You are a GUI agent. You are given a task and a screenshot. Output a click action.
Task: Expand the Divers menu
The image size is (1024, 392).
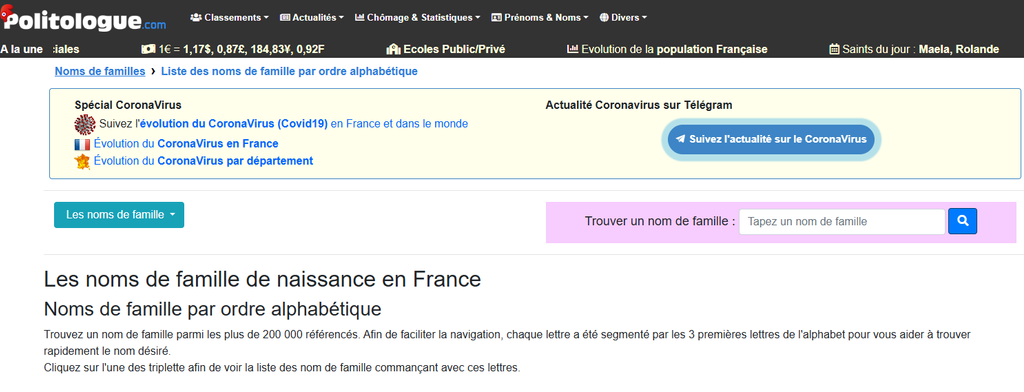tap(623, 18)
